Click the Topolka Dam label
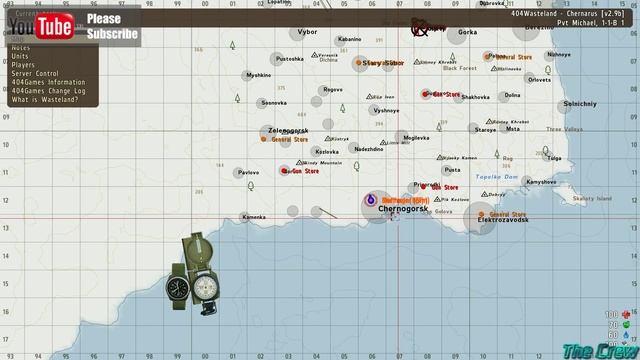 [x=496, y=177]
